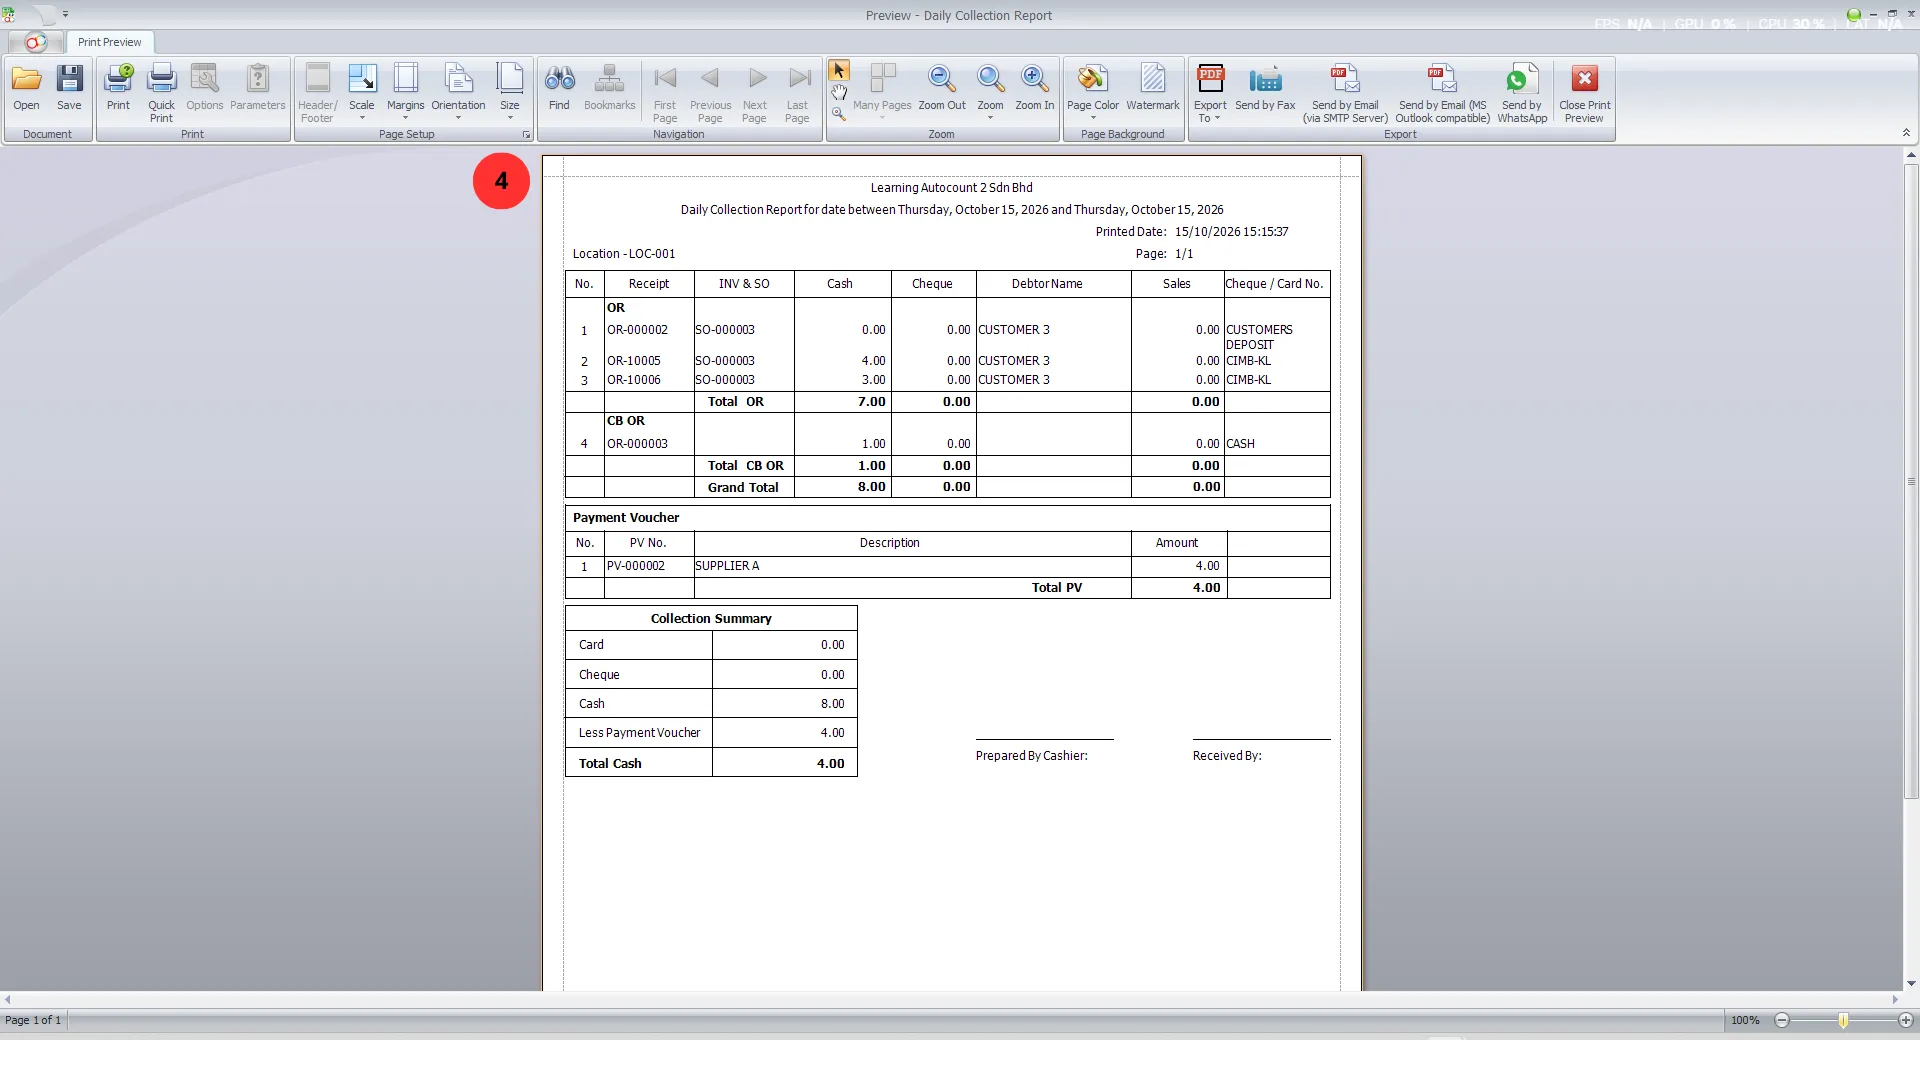Viewport: 1920px width, 1080px height.
Task: Click the receipt number OR-10005
Action: [634, 361]
